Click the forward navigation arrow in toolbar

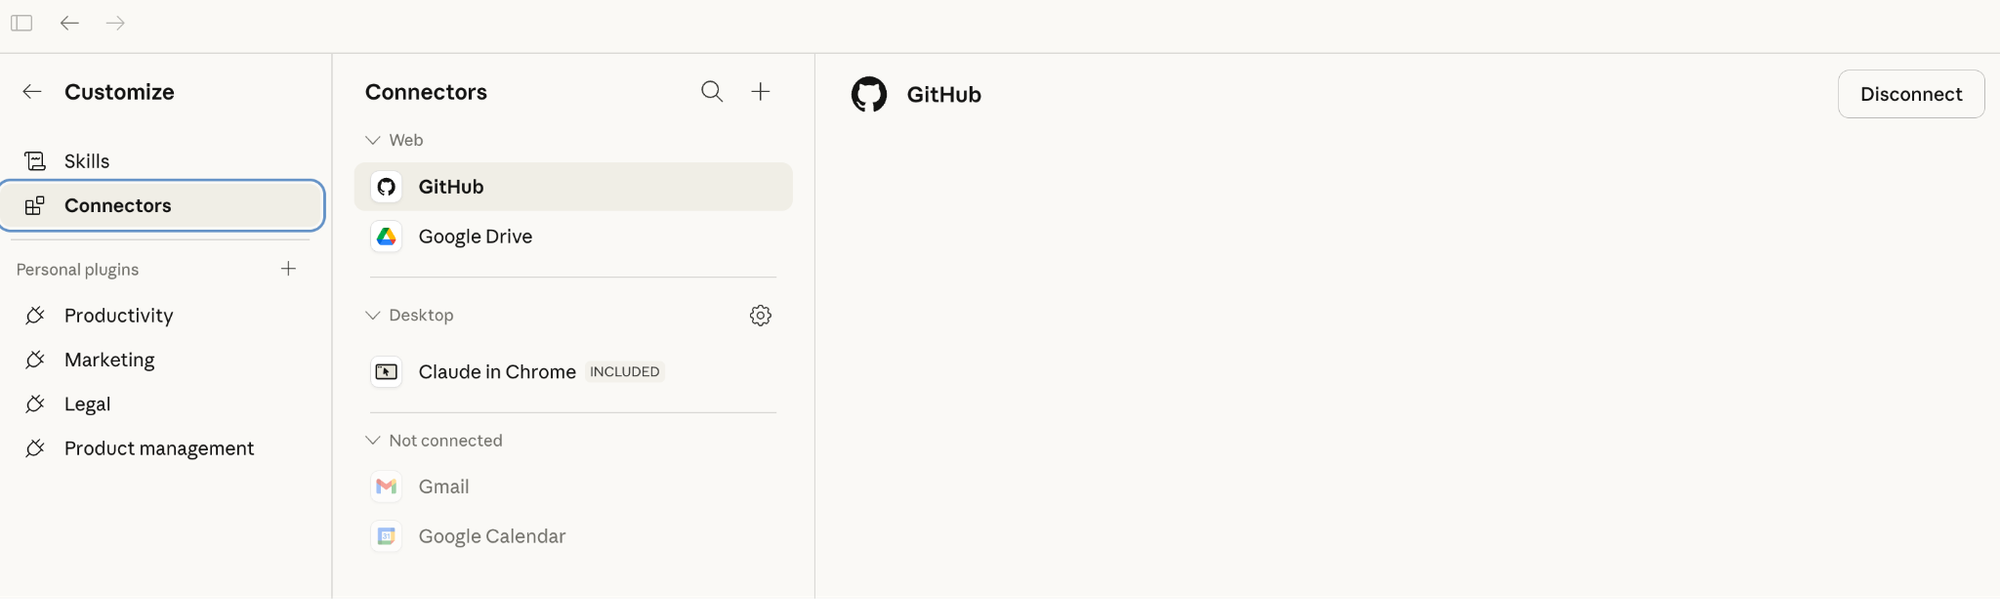coord(116,23)
